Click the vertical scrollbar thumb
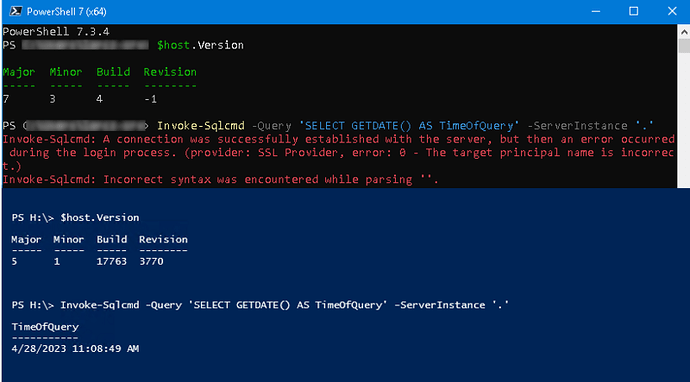This screenshot has height=382, width=690. click(684, 46)
